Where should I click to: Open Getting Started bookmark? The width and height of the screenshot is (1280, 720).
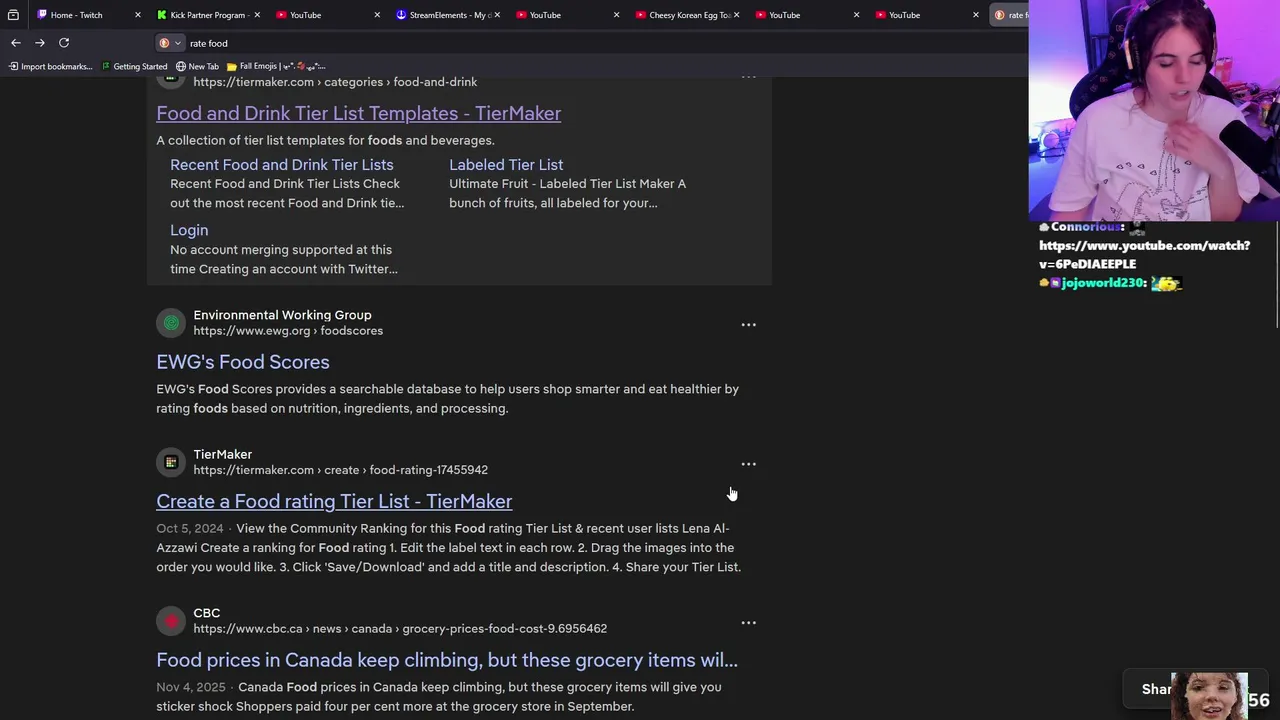click(x=134, y=67)
